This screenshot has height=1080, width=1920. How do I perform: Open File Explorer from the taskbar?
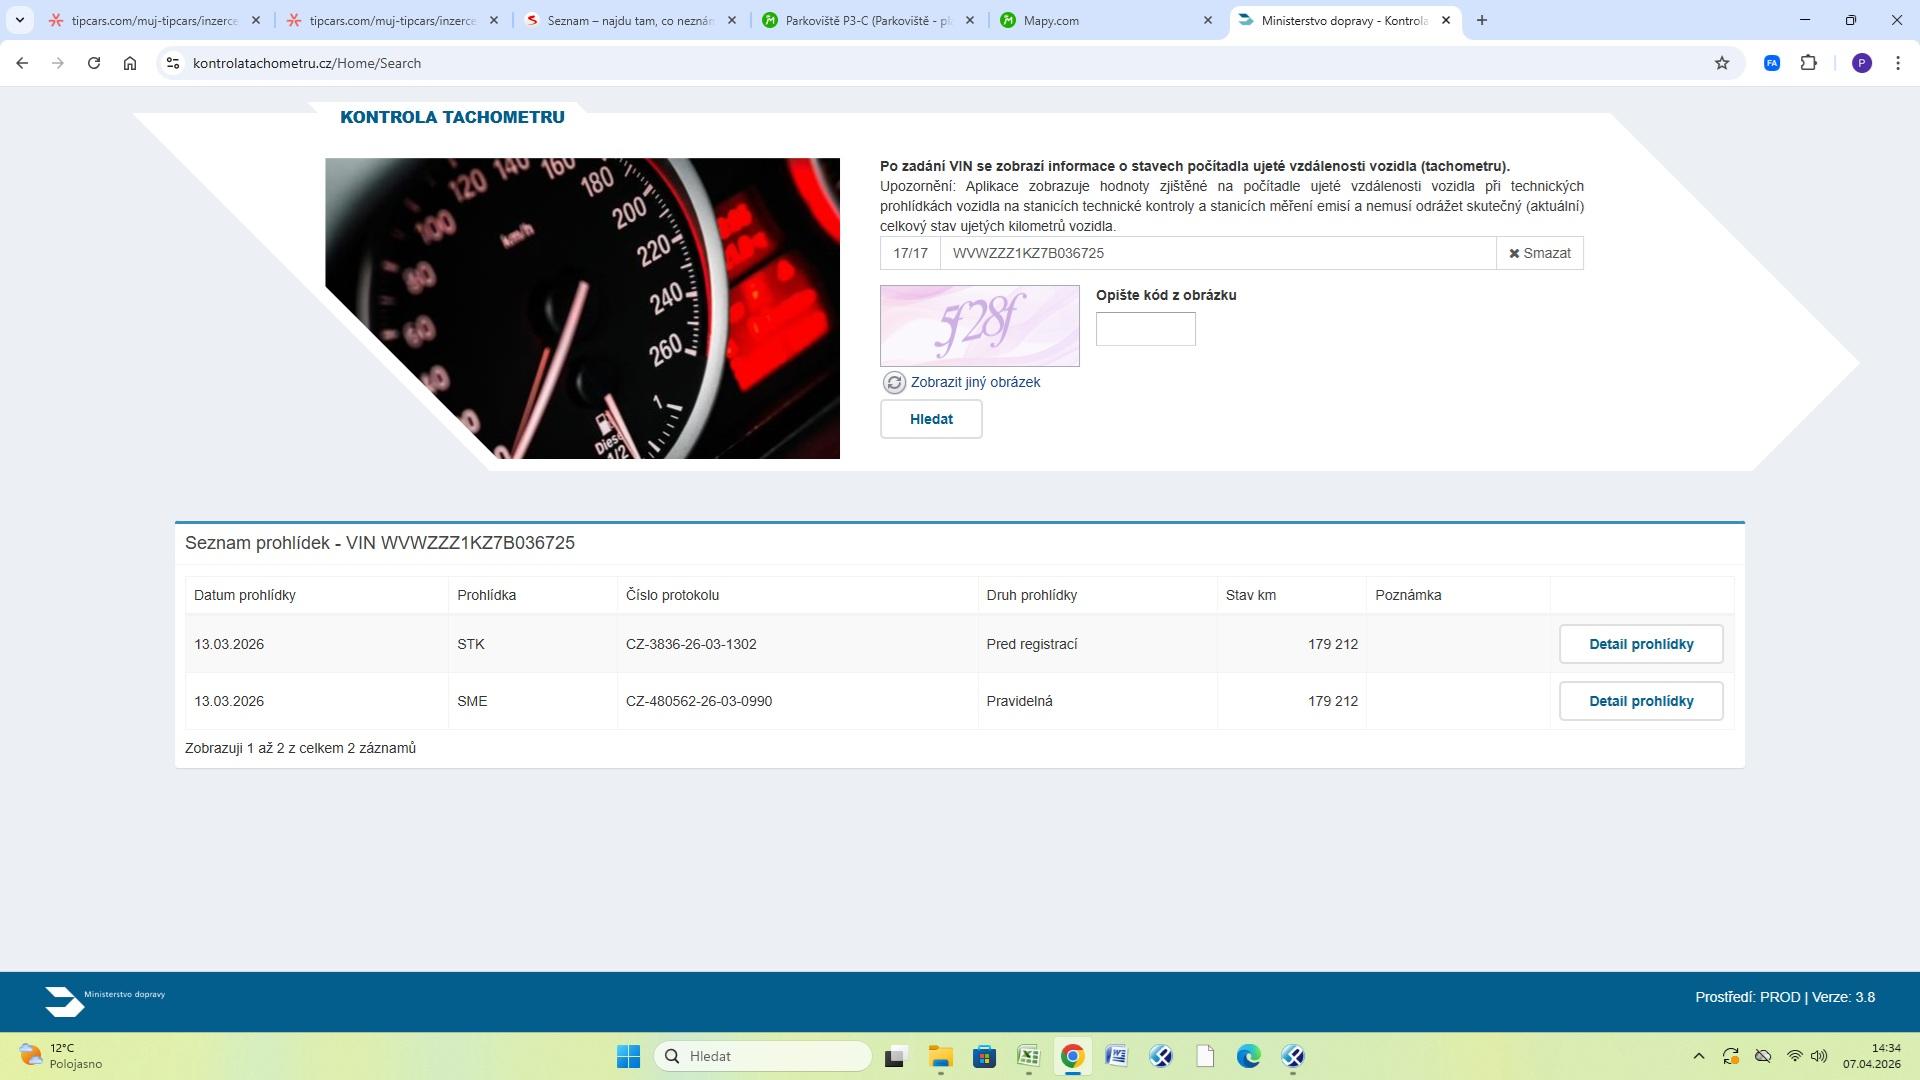coord(940,1056)
